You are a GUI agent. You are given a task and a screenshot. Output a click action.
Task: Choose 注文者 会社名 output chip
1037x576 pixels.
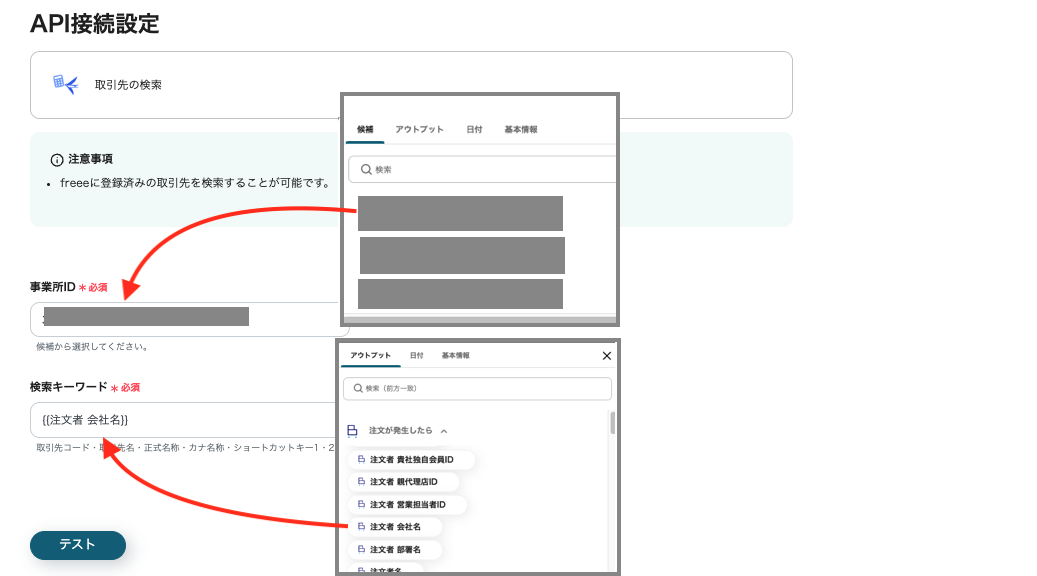394,527
